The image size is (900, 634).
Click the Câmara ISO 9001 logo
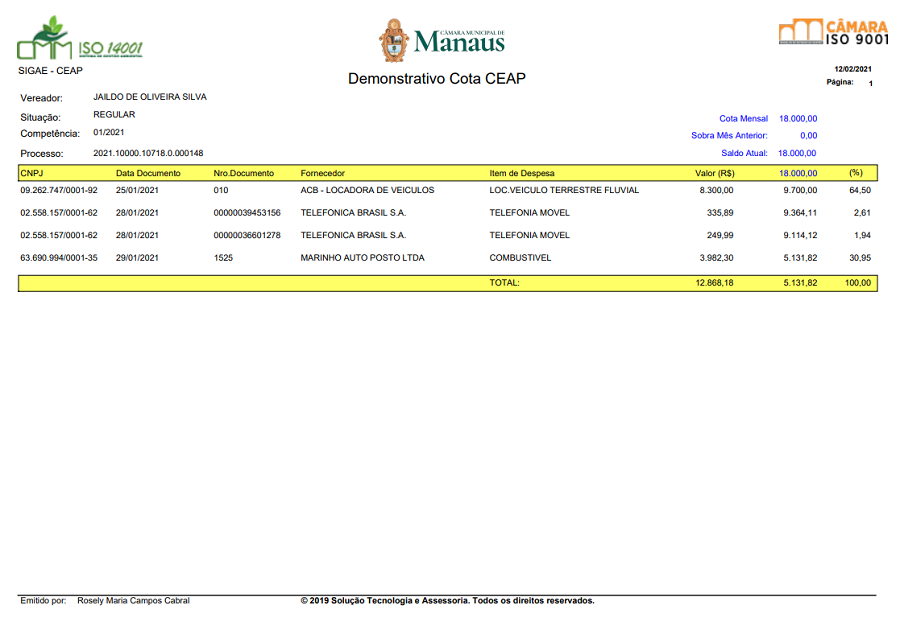[x=833, y=32]
